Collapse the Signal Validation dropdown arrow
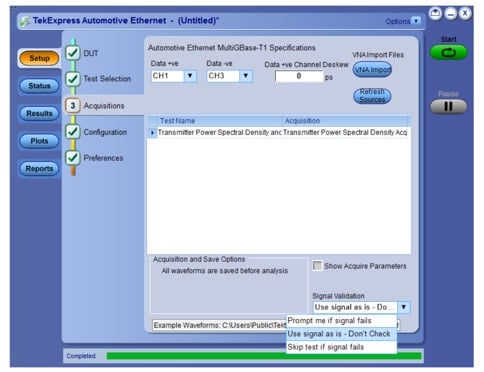The height and width of the screenshot is (372, 484). tap(404, 307)
